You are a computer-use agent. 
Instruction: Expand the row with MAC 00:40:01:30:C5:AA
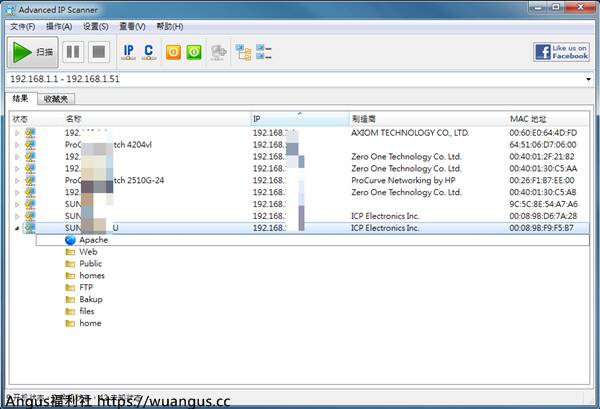point(16,169)
